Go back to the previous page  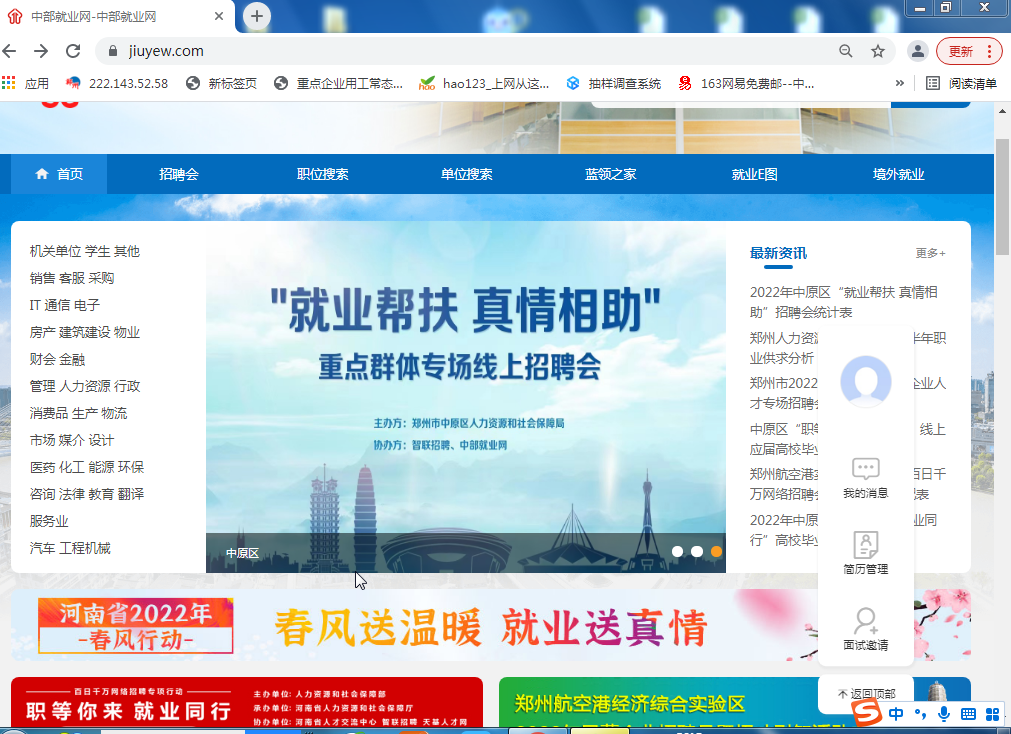[9, 51]
